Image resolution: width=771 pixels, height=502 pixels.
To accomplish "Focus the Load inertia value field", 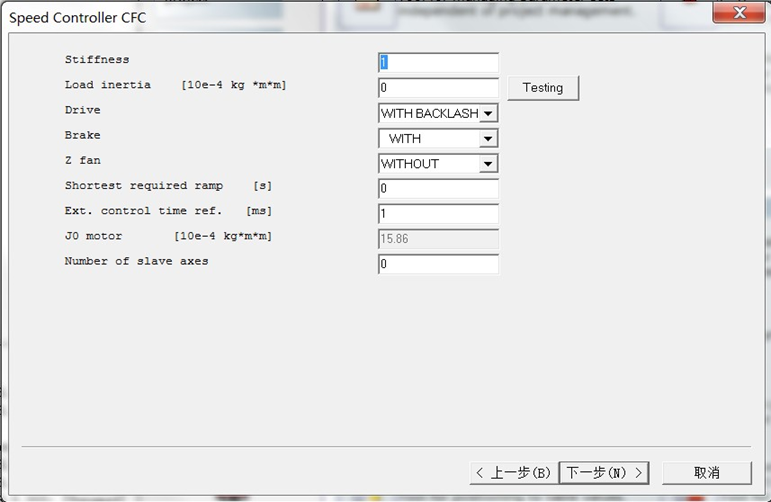I will click(438, 88).
